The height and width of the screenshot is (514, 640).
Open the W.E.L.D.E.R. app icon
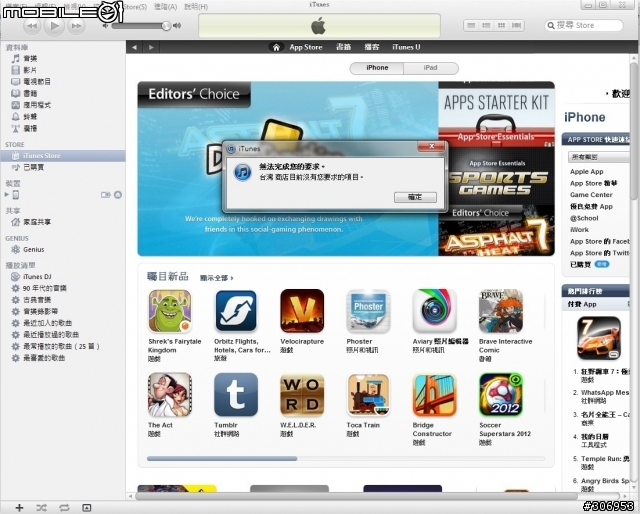[302, 395]
